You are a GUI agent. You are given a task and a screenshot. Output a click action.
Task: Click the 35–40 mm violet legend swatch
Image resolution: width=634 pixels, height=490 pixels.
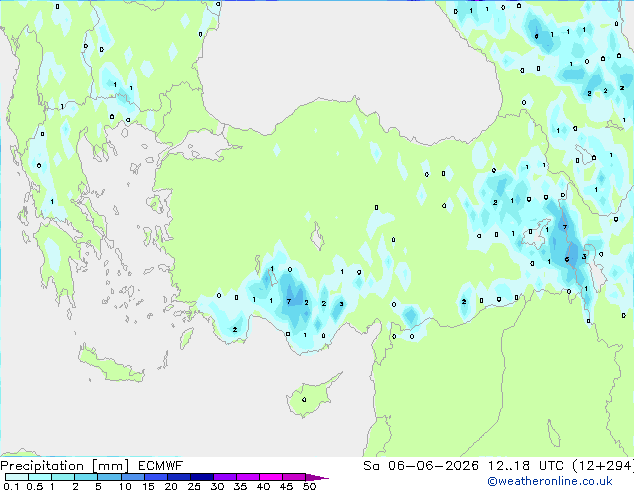point(247,477)
